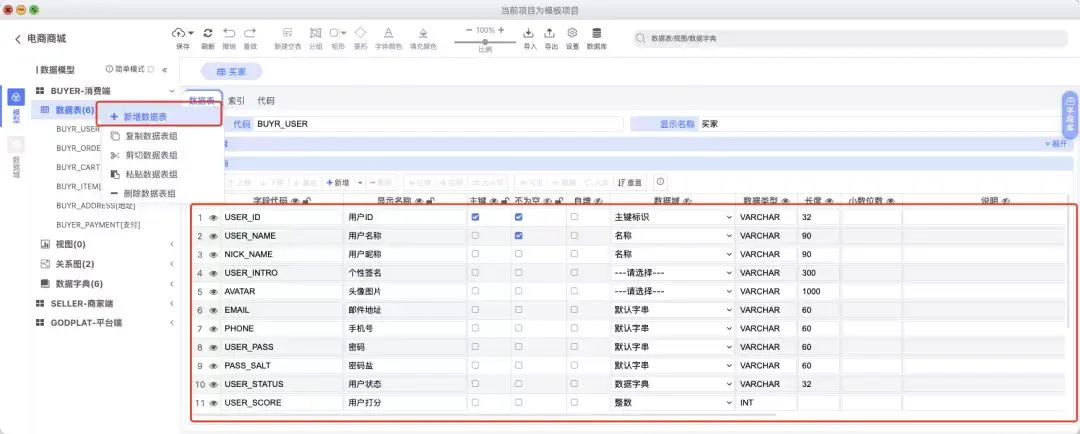
Task: Expand the 关系图(2) node
Action: click(x=172, y=264)
